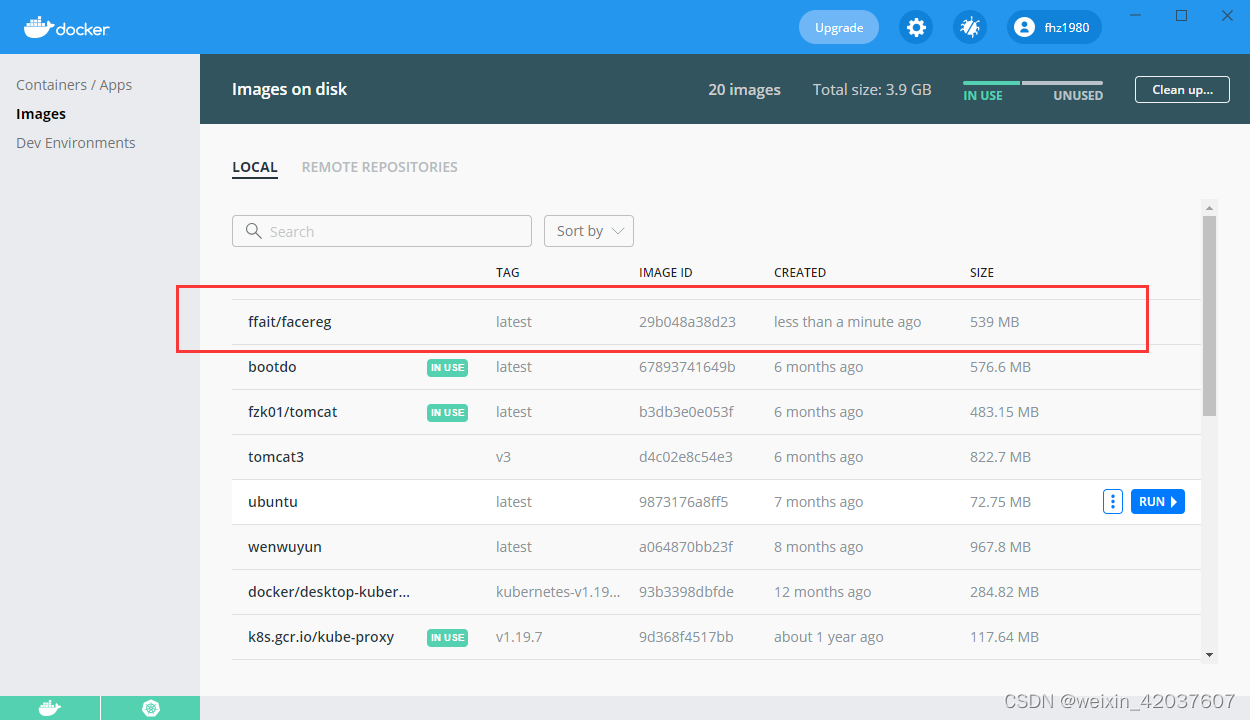Image resolution: width=1250 pixels, height=720 pixels.
Task: Go to Dev Environments
Action: (76, 143)
